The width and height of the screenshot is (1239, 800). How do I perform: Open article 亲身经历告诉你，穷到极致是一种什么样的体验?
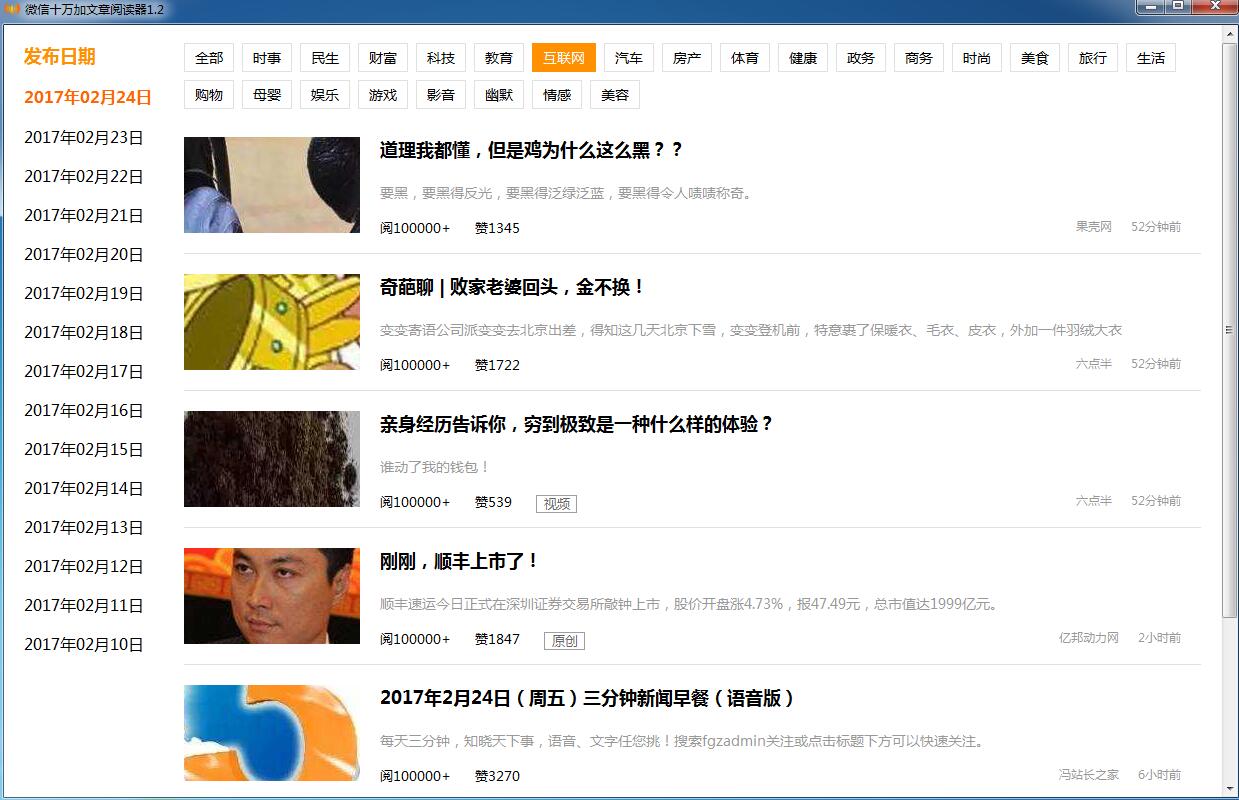(x=577, y=424)
